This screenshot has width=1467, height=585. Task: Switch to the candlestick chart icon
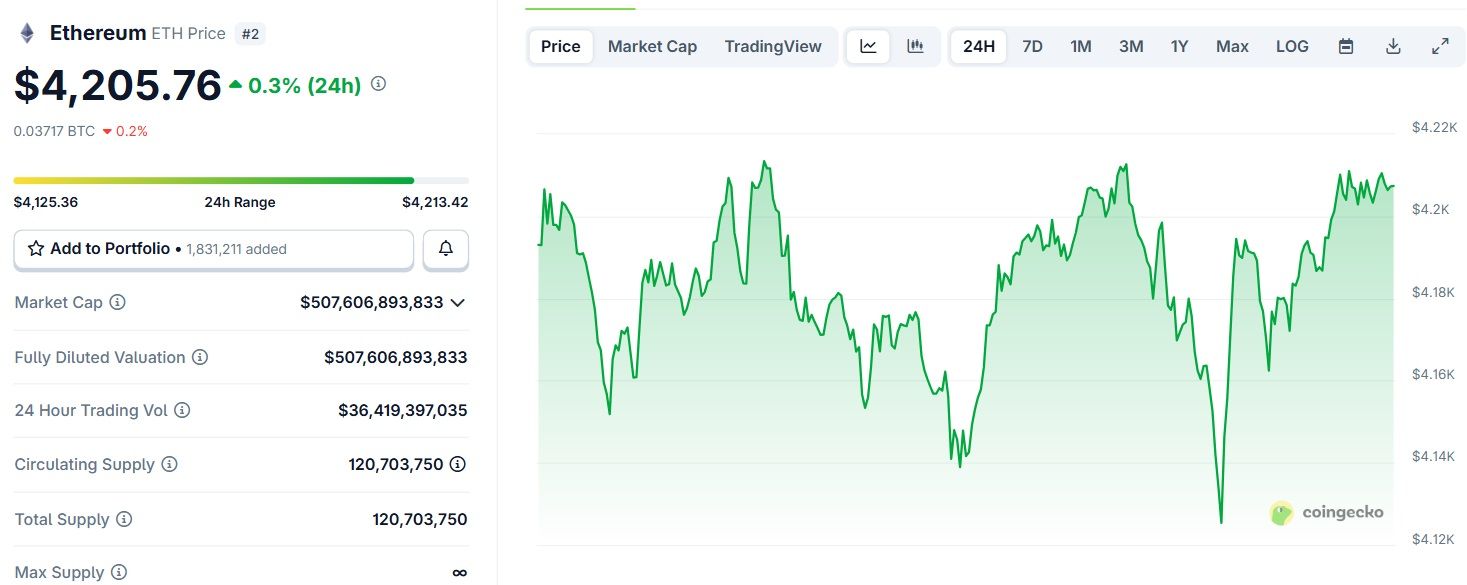pos(916,45)
